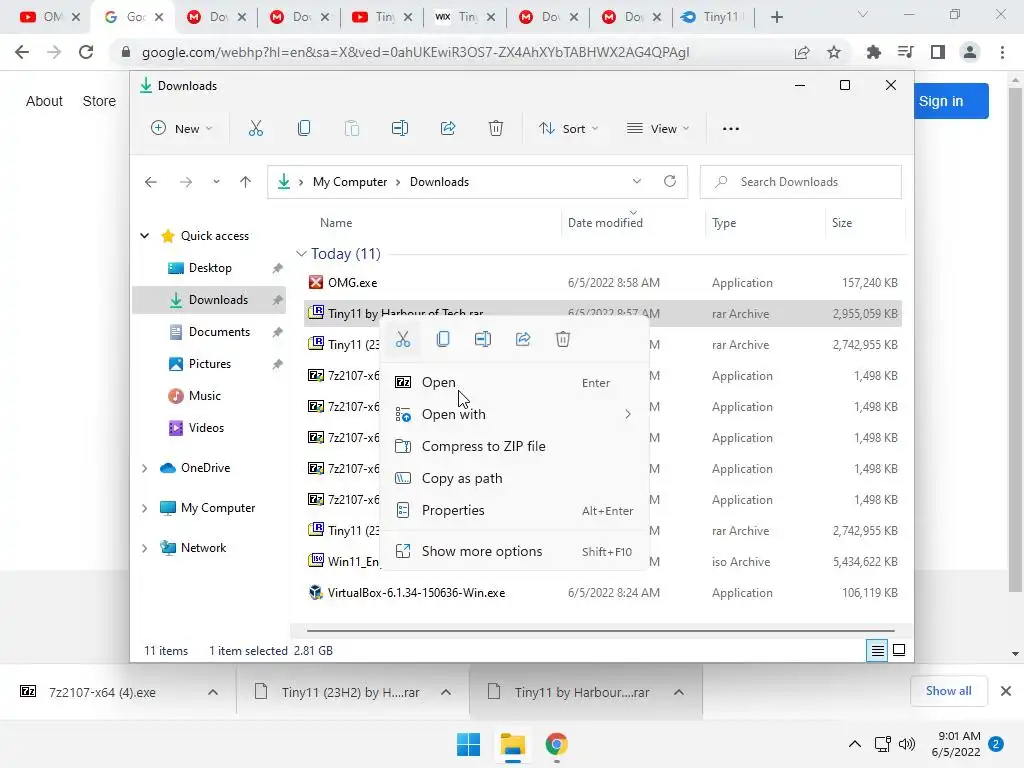Open options for 7z2107-x64 (4).exe download
1024x768 pixels.
tap(213, 692)
